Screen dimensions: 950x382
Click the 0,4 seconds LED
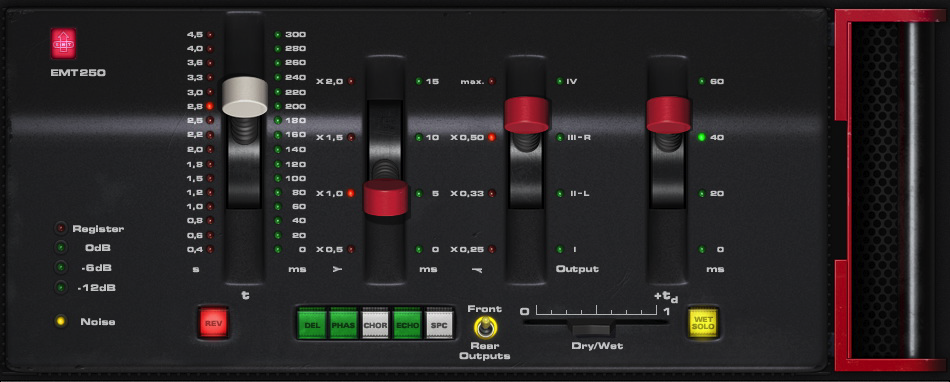(210, 249)
